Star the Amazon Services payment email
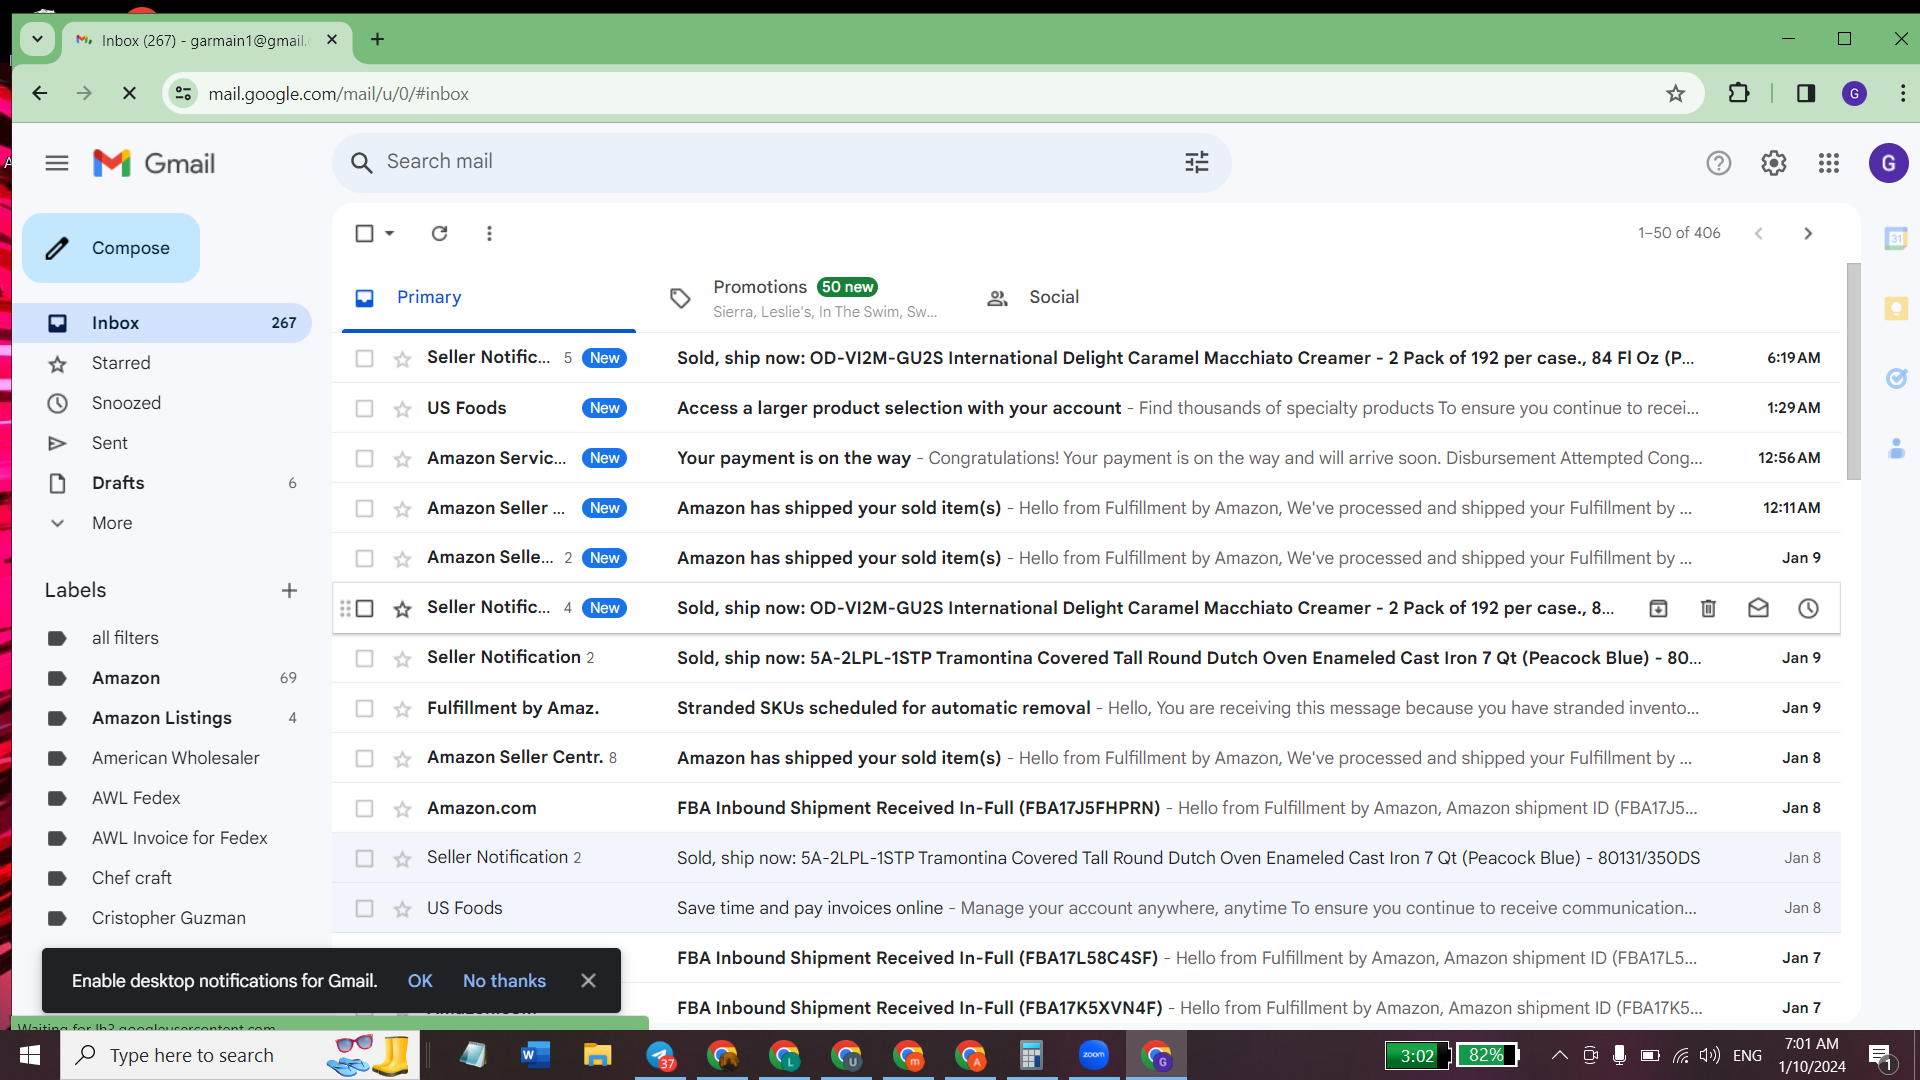Screen dimensions: 1920x1080 (402, 459)
